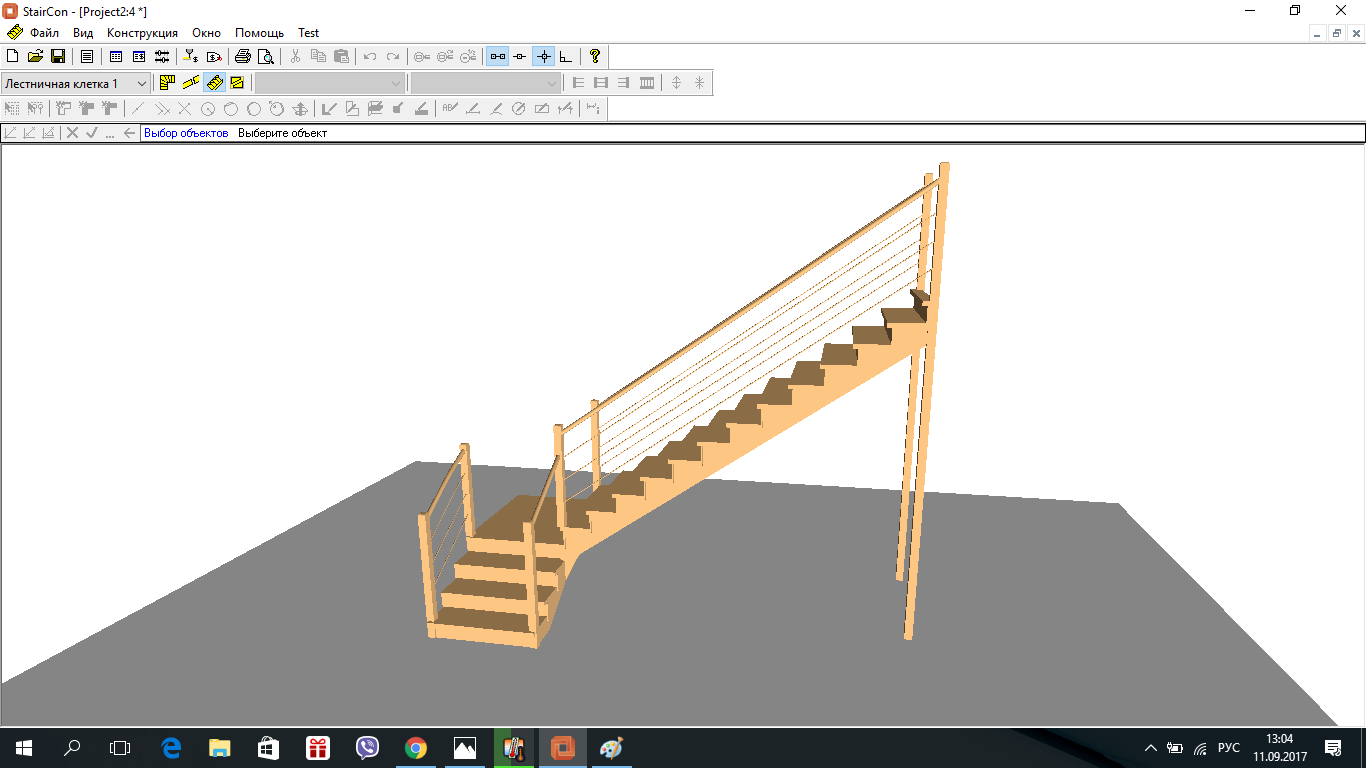Print the project with the printer icon
The height and width of the screenshot is (768, 1366).
click(243, 57)
